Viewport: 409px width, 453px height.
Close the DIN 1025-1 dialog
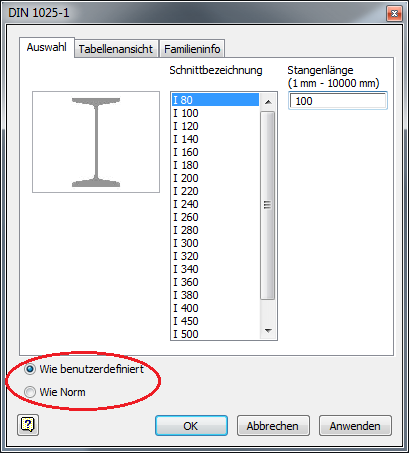394,13
